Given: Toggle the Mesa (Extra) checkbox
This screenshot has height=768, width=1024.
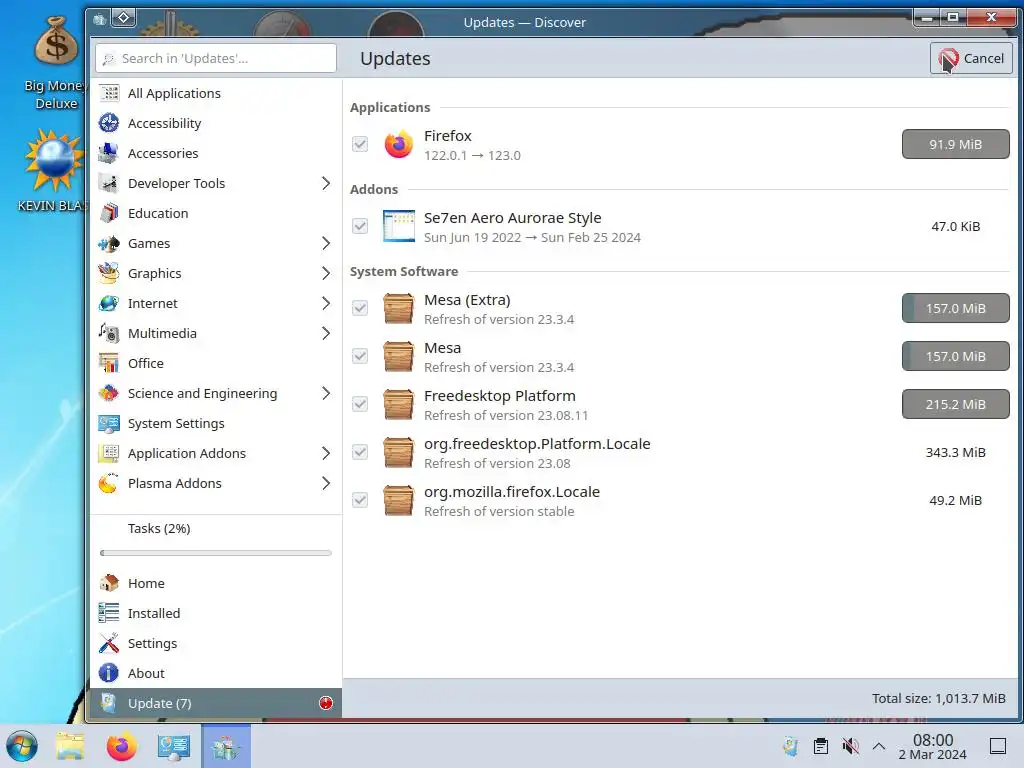Looking at the screenshot, I should 360,308.
